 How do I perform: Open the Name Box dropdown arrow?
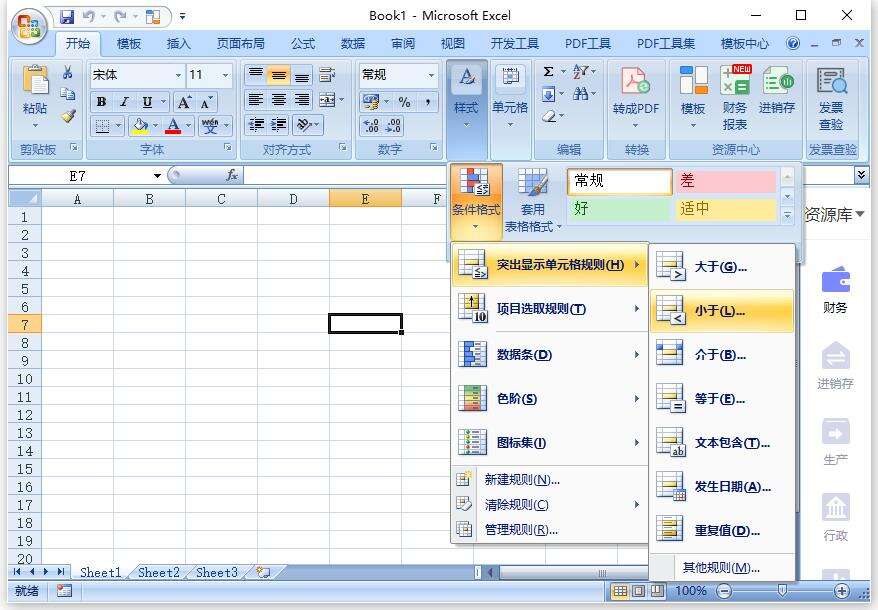[157, 176]
